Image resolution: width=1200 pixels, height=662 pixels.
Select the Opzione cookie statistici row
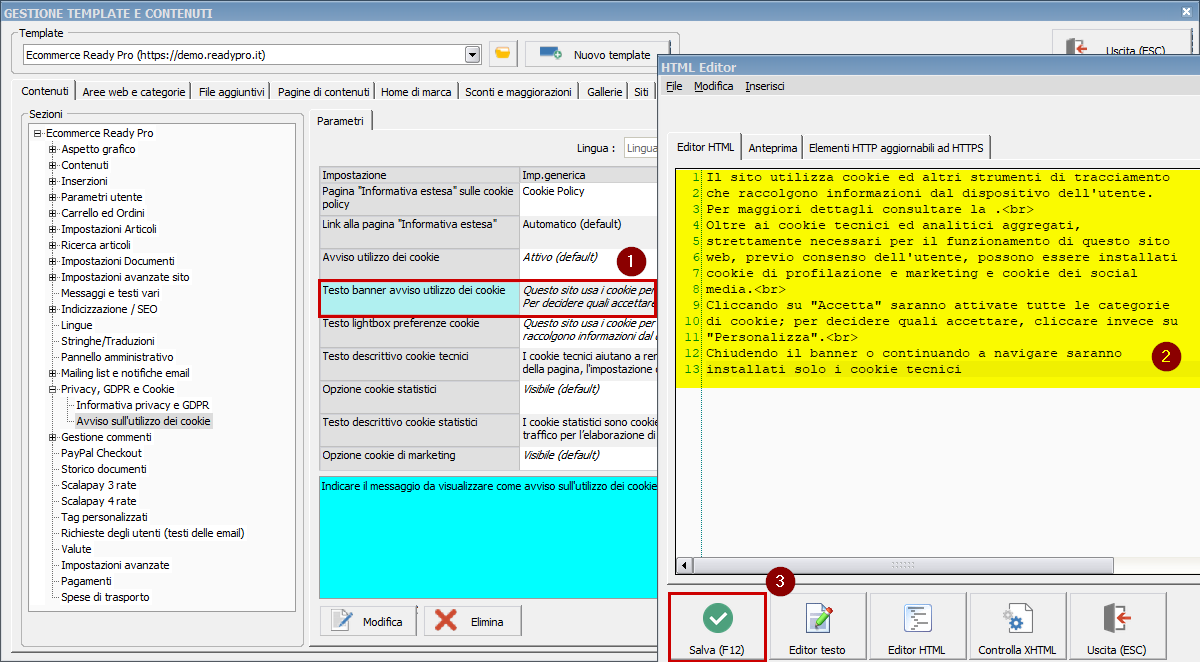[488, 397]
